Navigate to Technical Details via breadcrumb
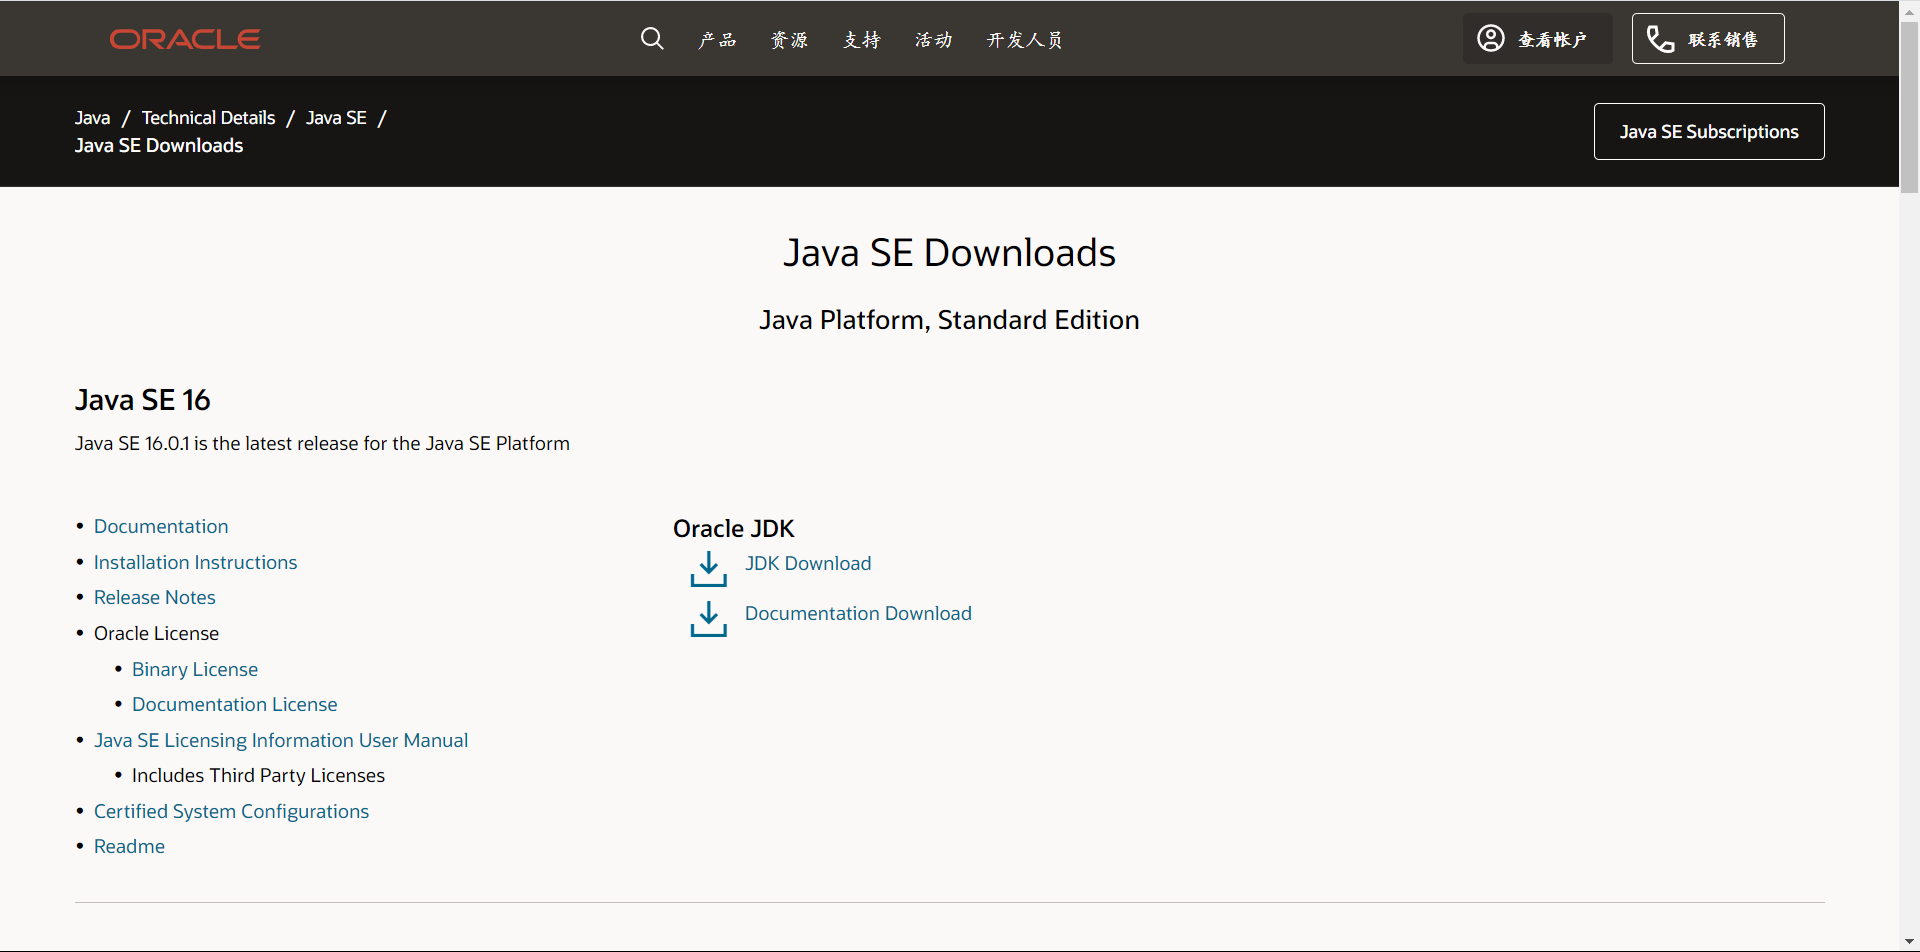 pyautogui.click(x=208, y=117)
